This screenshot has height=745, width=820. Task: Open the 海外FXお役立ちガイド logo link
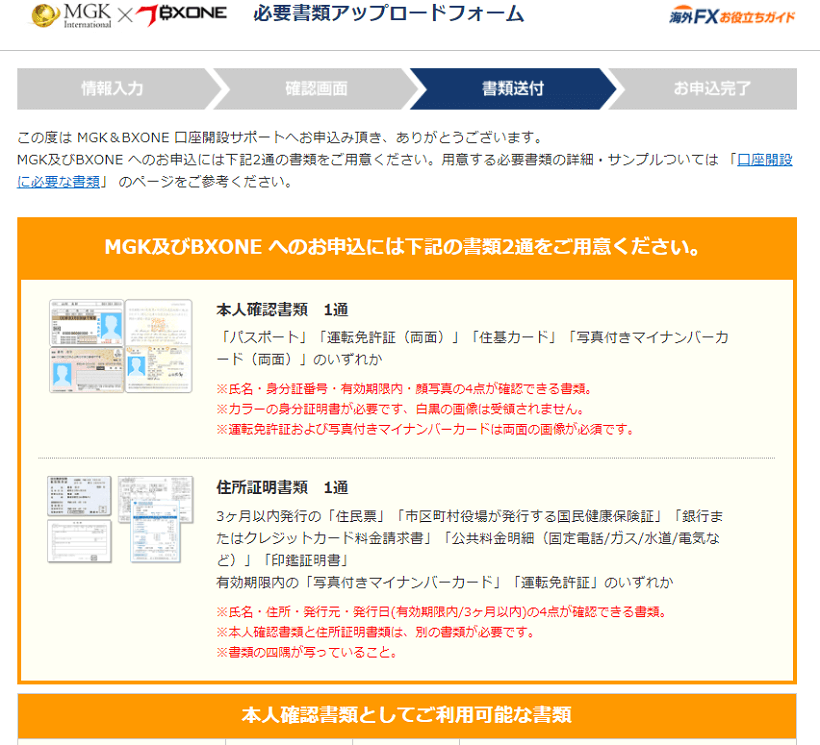pos(732,17)
